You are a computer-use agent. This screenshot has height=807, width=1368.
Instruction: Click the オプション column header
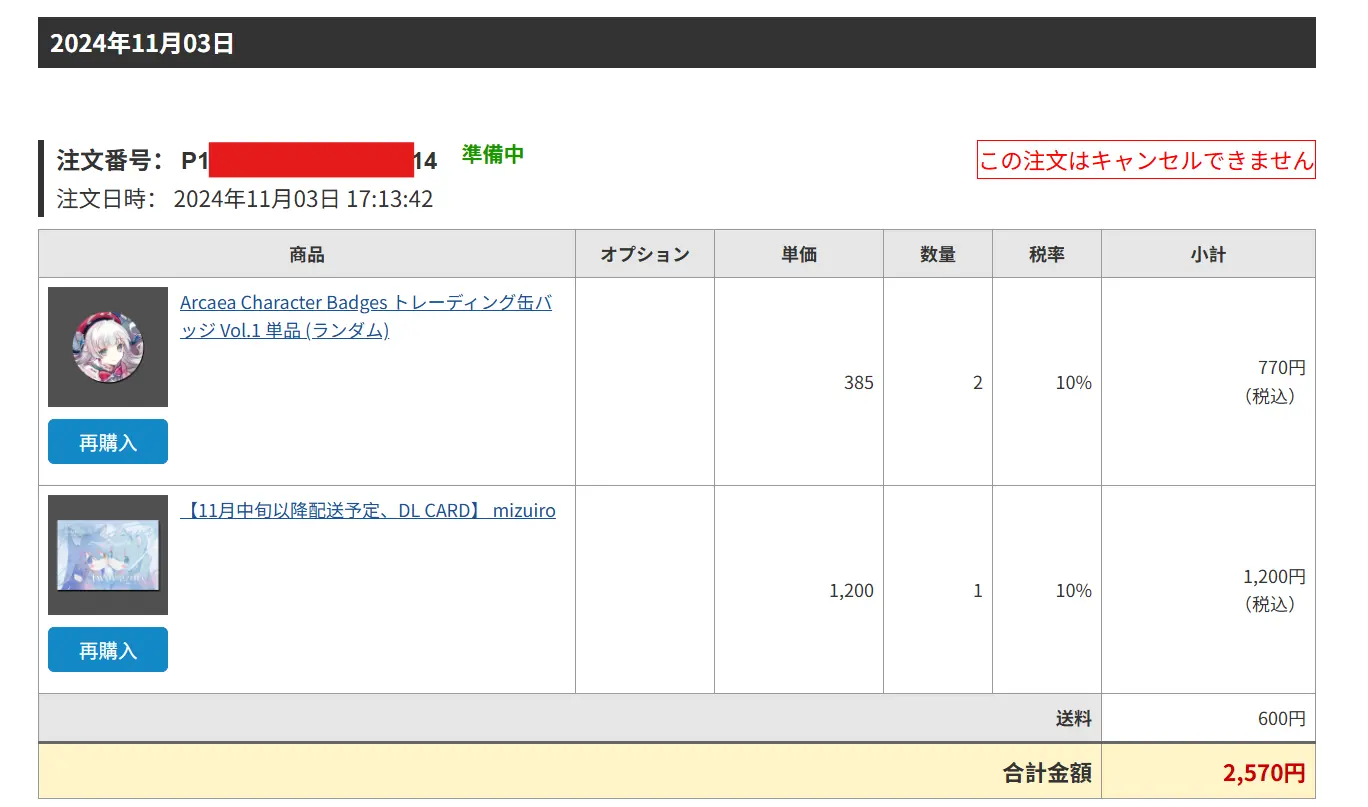click(644, 254)
